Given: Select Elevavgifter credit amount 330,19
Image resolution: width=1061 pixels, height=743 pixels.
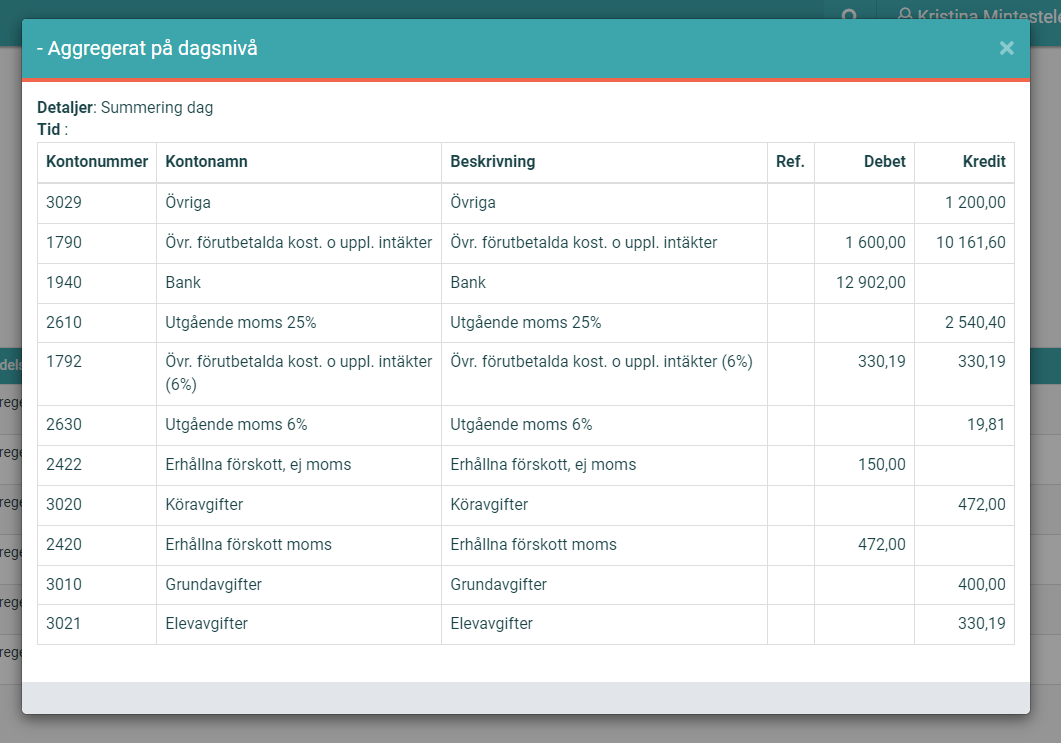Looking at the screenshot, I should pyautogui.click(x=982, y=623).
